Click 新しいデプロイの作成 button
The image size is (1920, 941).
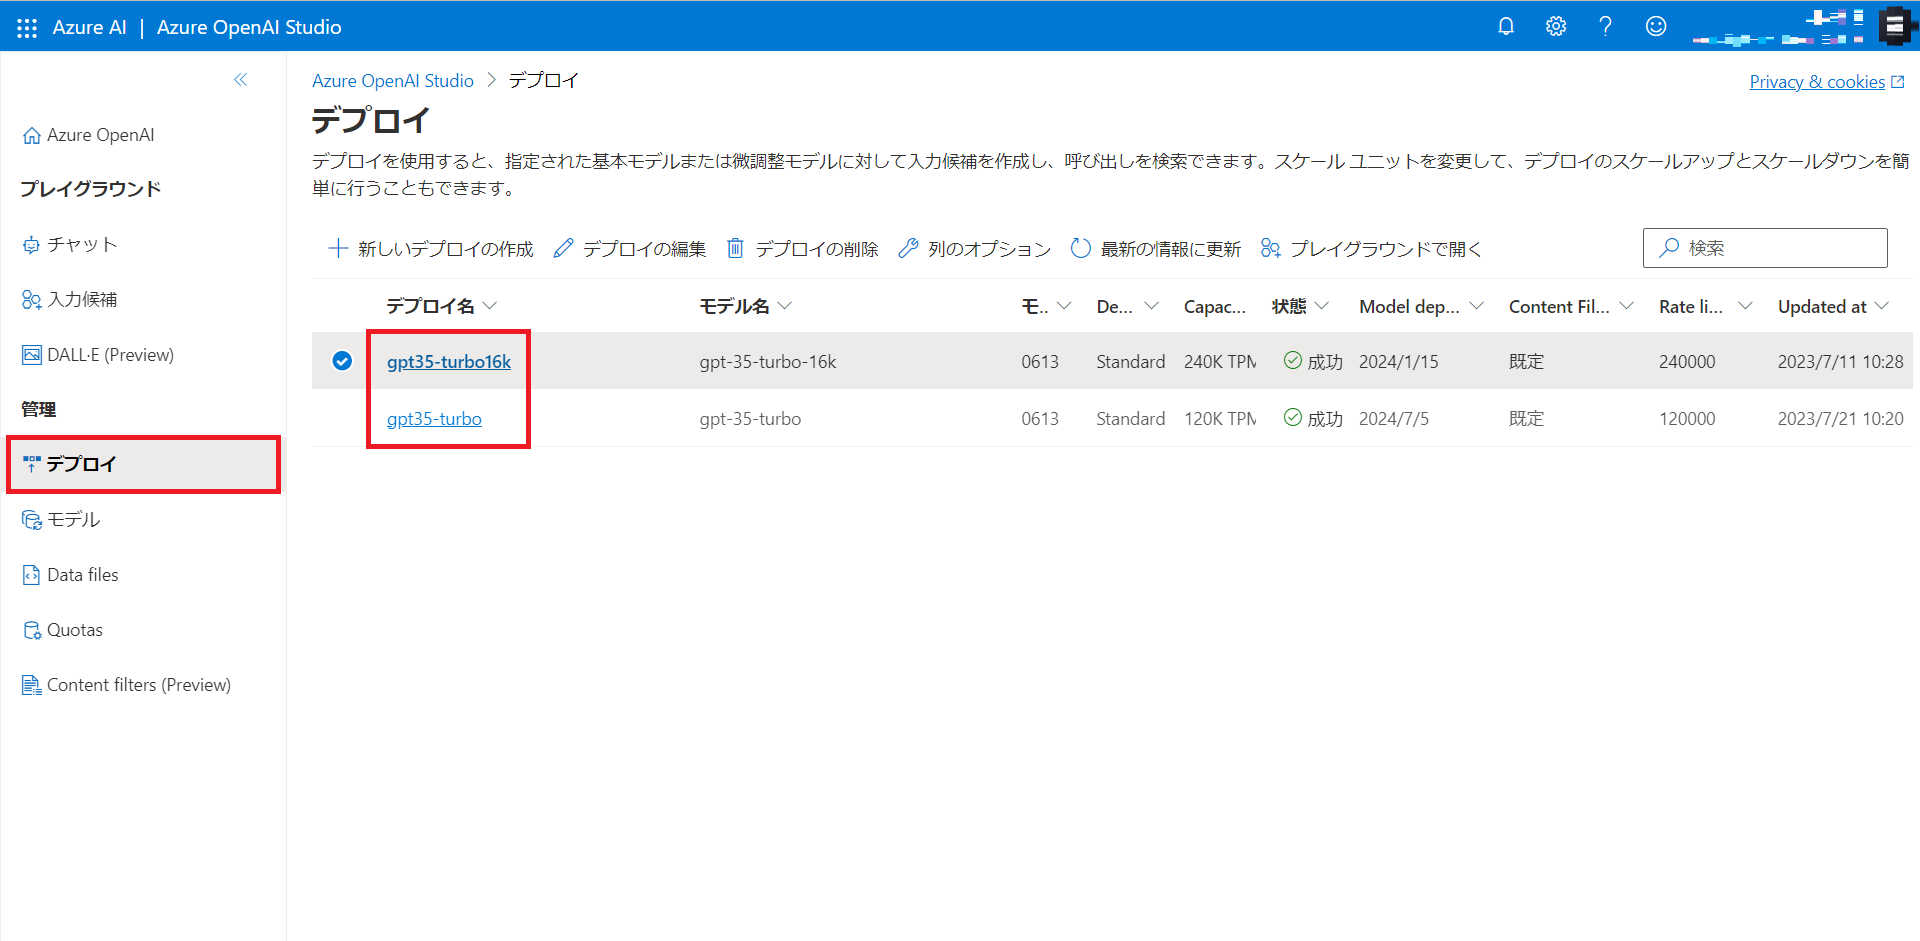(431, 248)
